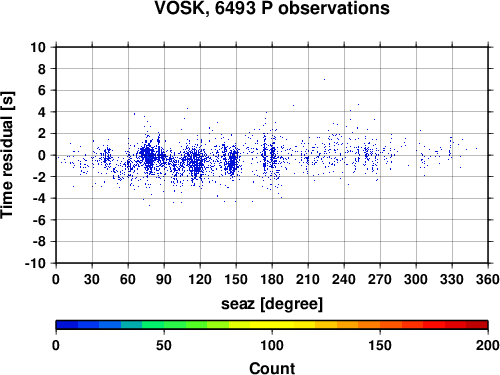The width and height of the screenshot is (500, 375).
Task: Click the x-axis tick label 90
Action: pyautogui.click(x=164, y=279)
